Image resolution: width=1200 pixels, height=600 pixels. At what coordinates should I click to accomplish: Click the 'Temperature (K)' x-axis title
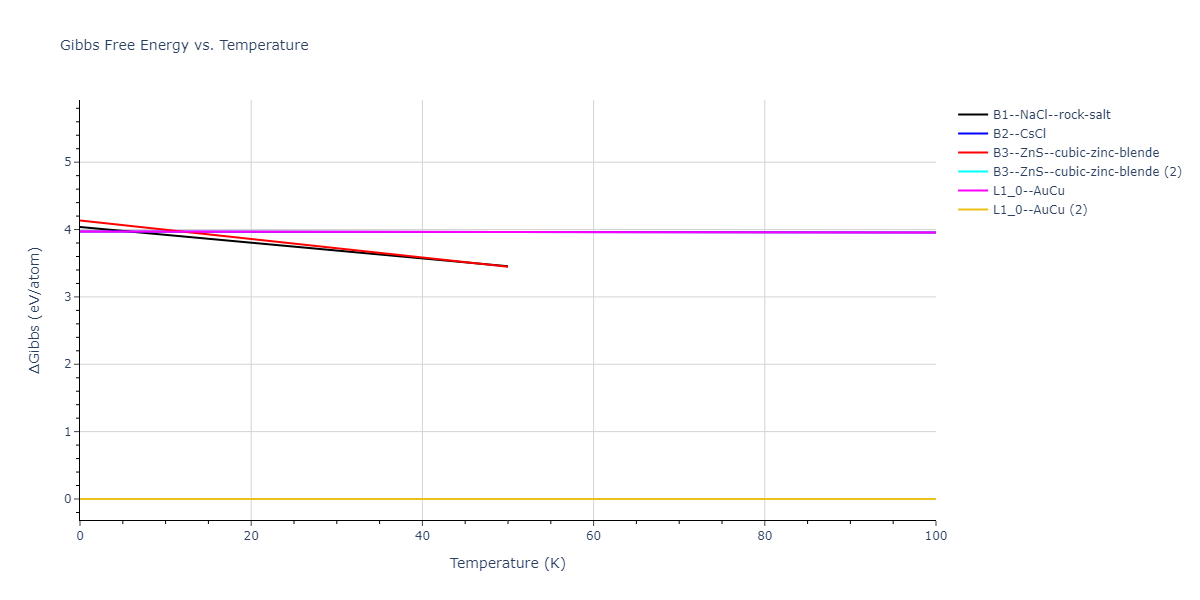click(x=507, y=563)
